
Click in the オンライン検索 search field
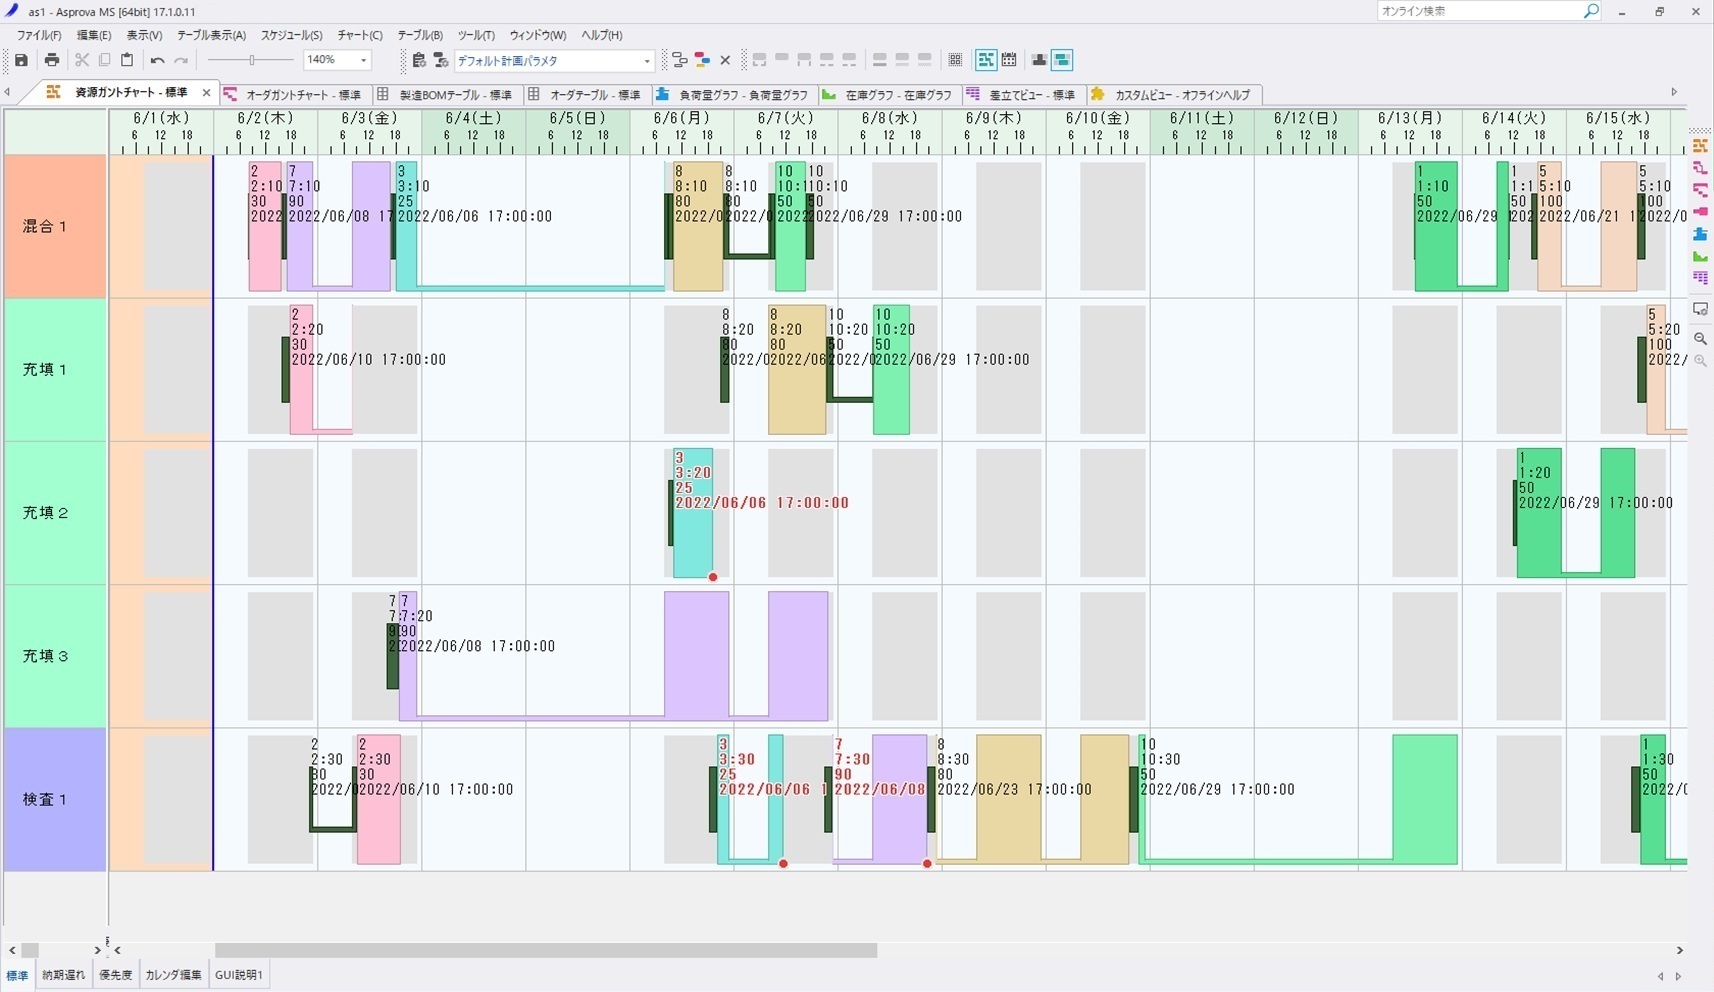(x=1478, y=11)
